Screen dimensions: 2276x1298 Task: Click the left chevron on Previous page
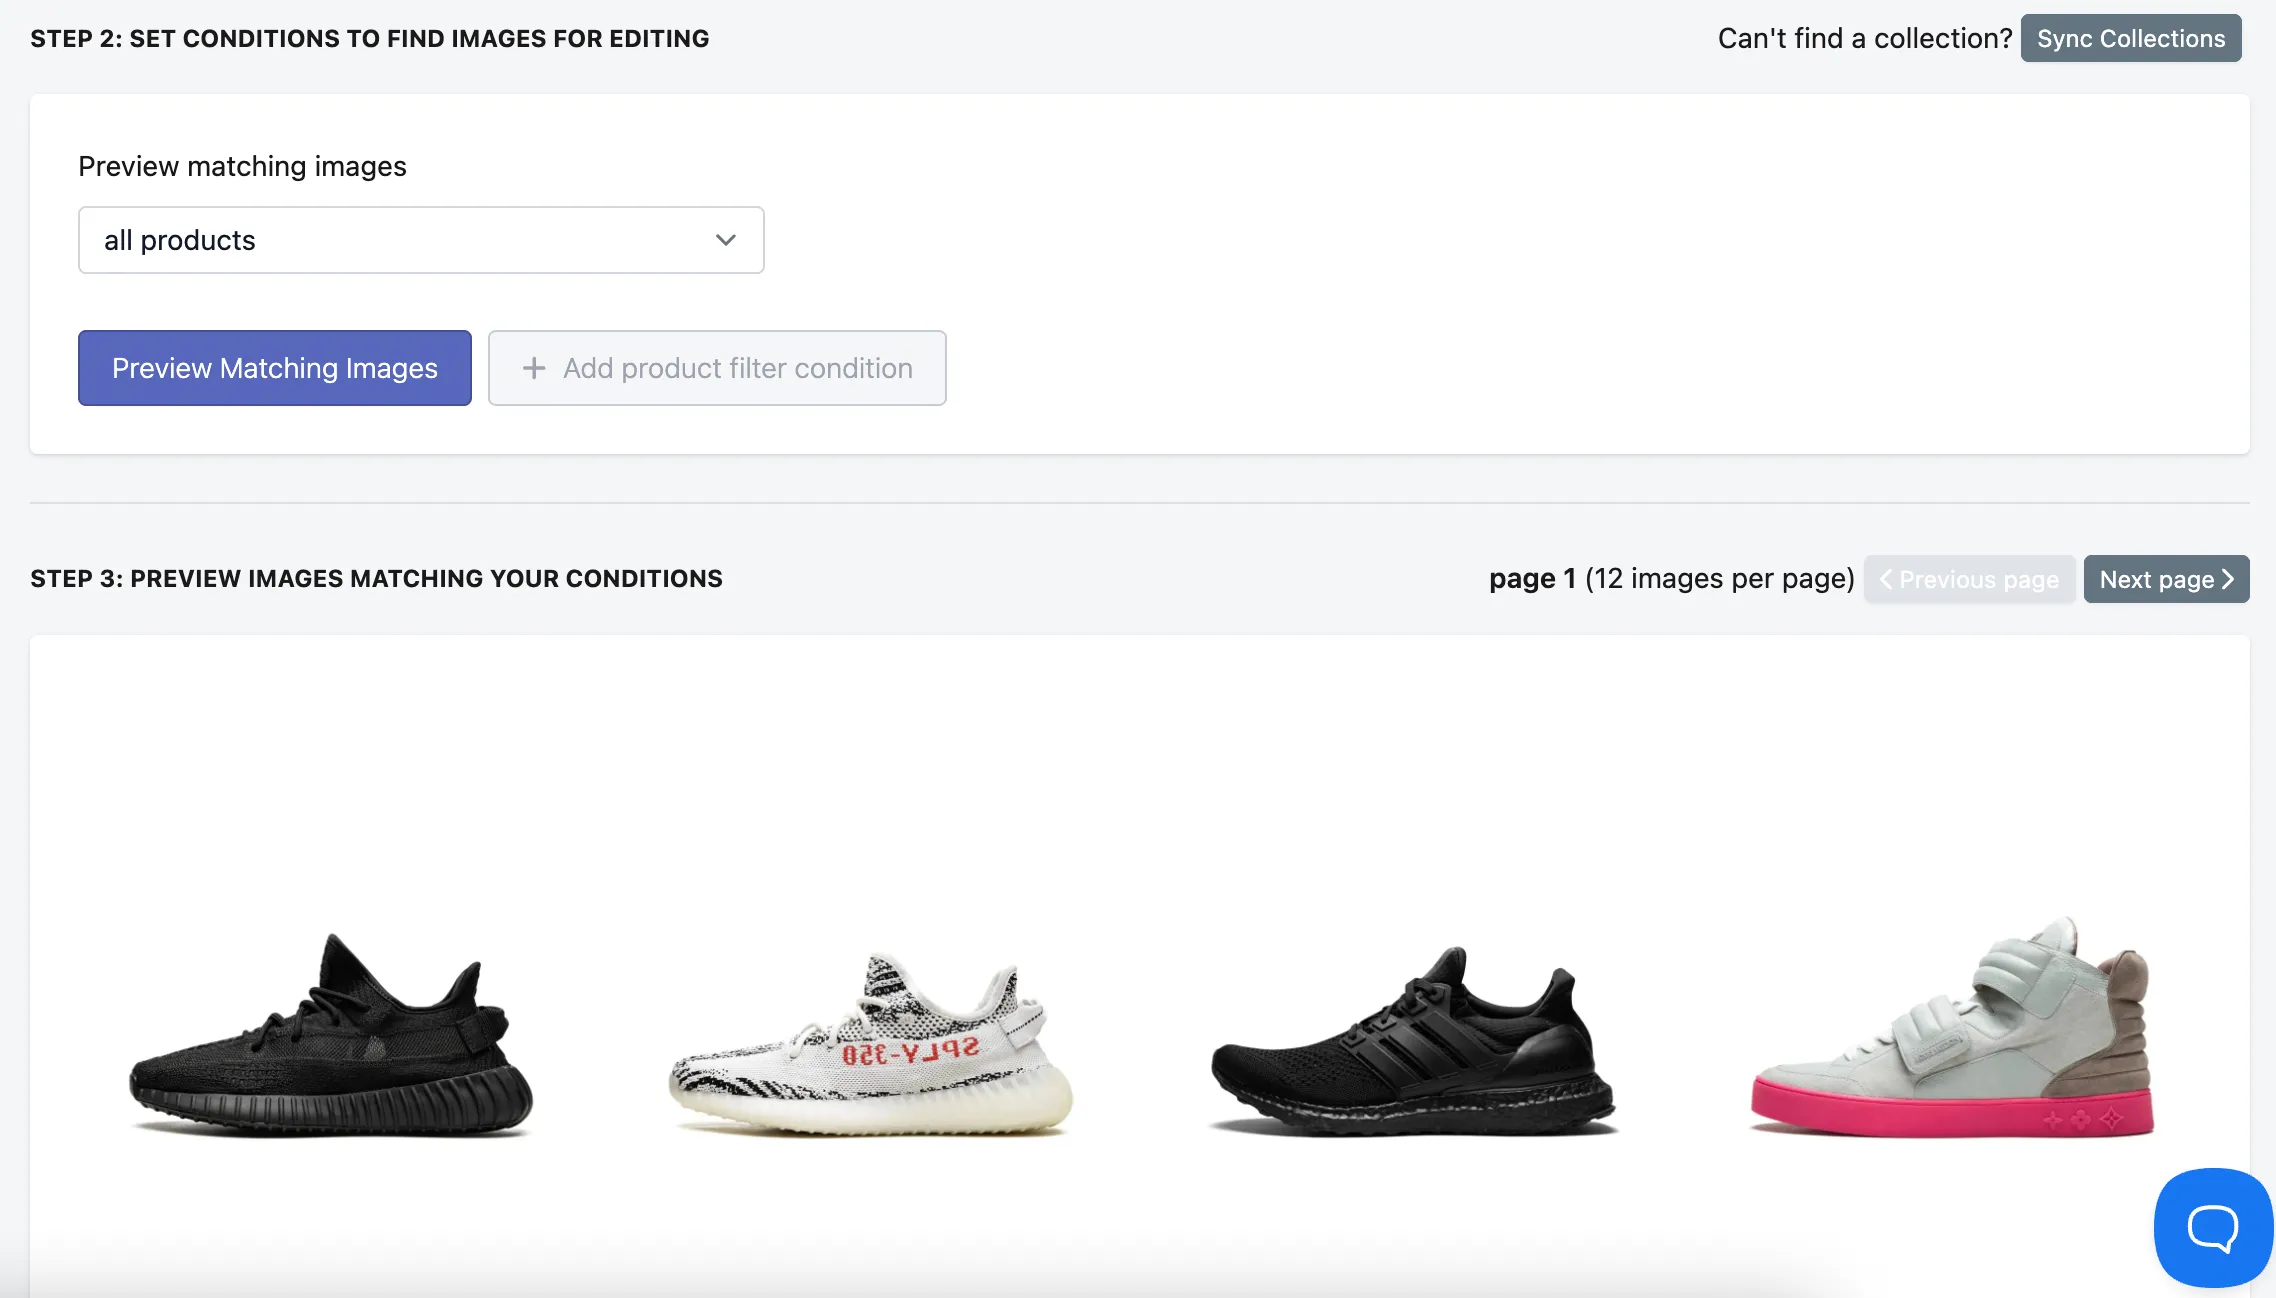[x=1886, y=579]
